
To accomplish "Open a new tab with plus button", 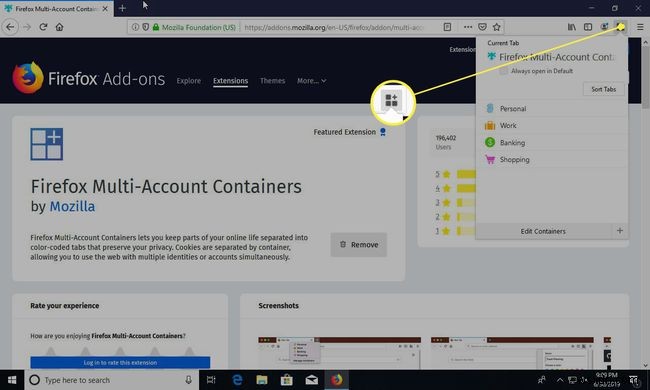I will click(x=122, y=8).
